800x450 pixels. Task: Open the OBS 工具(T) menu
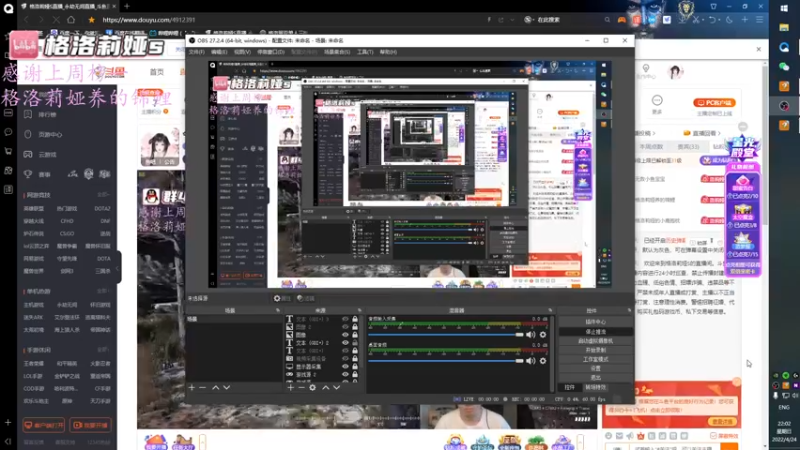[365, 52]
